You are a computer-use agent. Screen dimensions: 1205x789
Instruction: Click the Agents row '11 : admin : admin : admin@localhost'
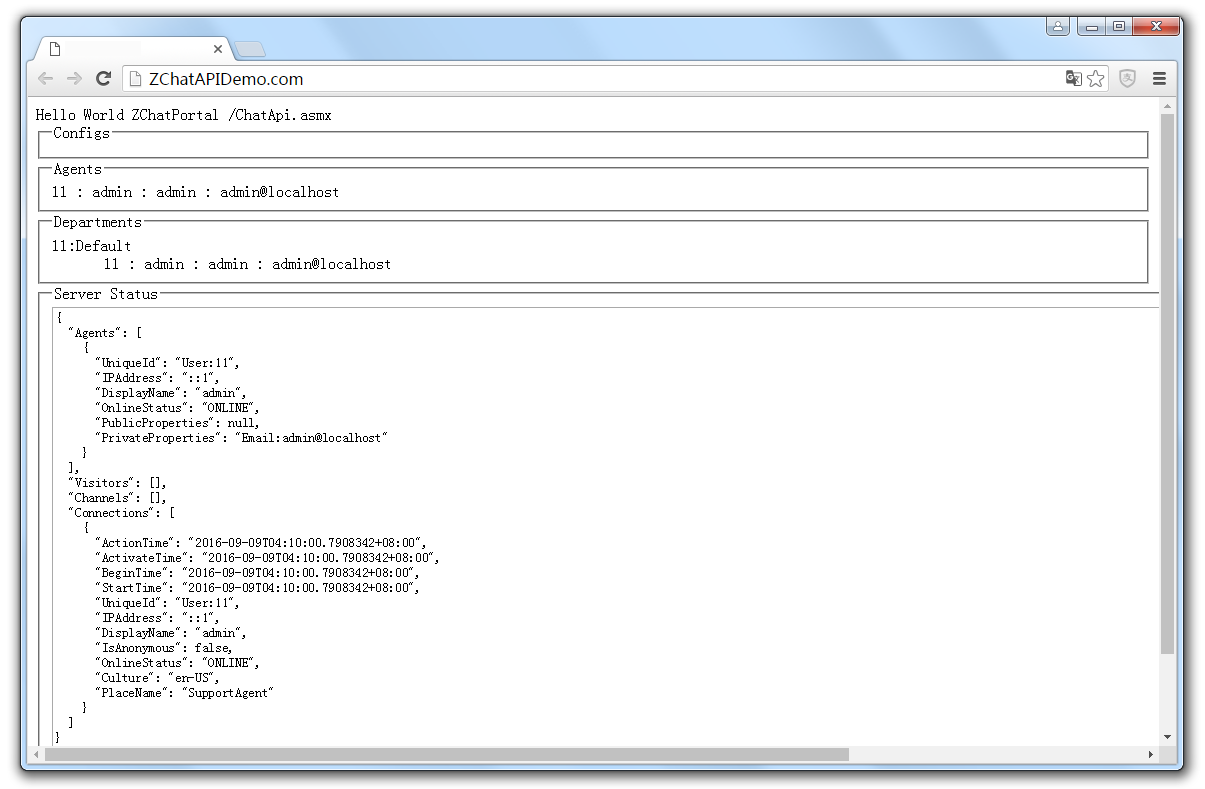pos(196,192)
